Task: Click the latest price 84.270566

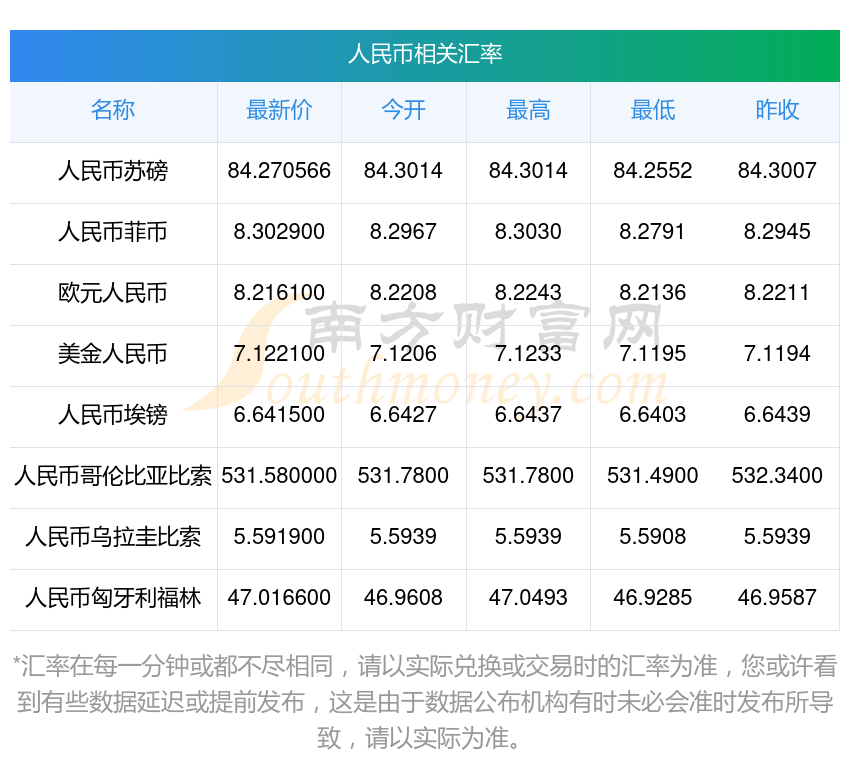Action: tap(279, 171)
